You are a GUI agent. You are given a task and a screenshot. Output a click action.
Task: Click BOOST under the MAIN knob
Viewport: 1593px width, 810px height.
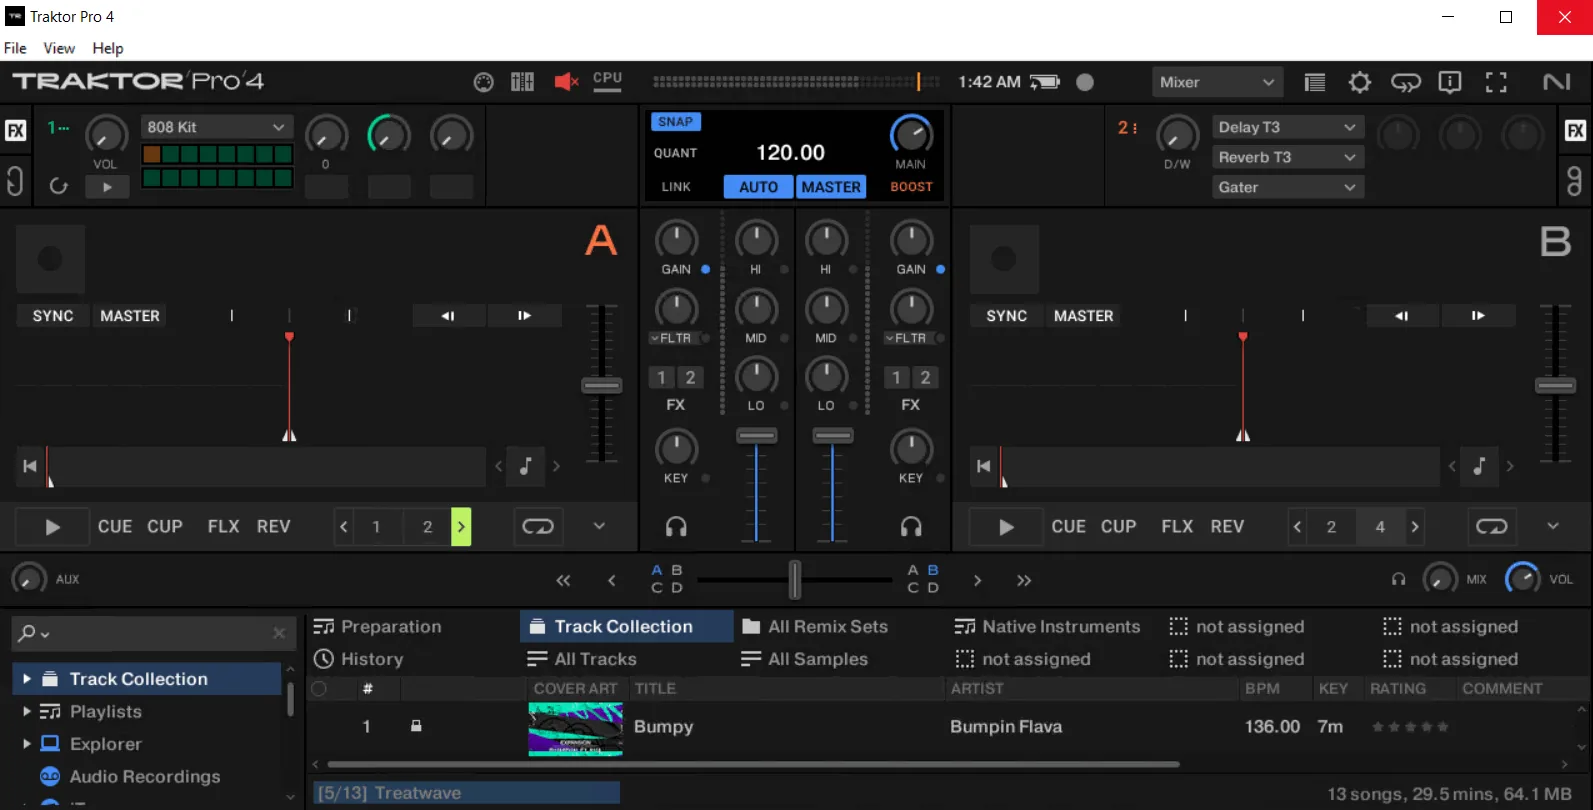pyautogui.click(x=911, y=187)
